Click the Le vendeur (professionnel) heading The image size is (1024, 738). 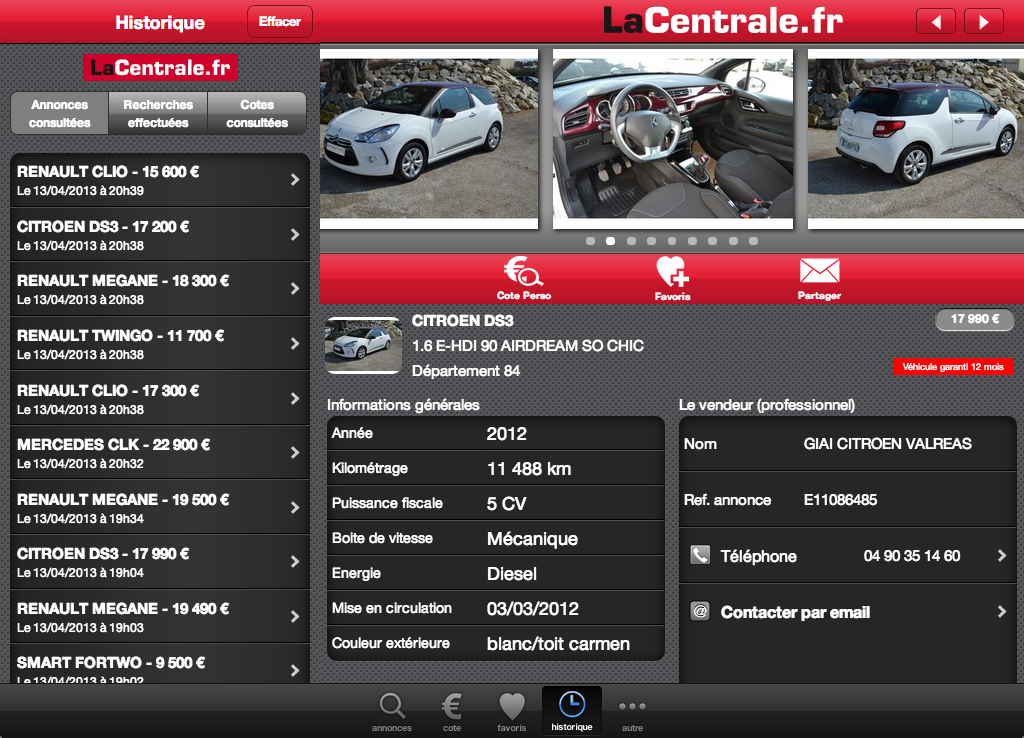point(767,405)
